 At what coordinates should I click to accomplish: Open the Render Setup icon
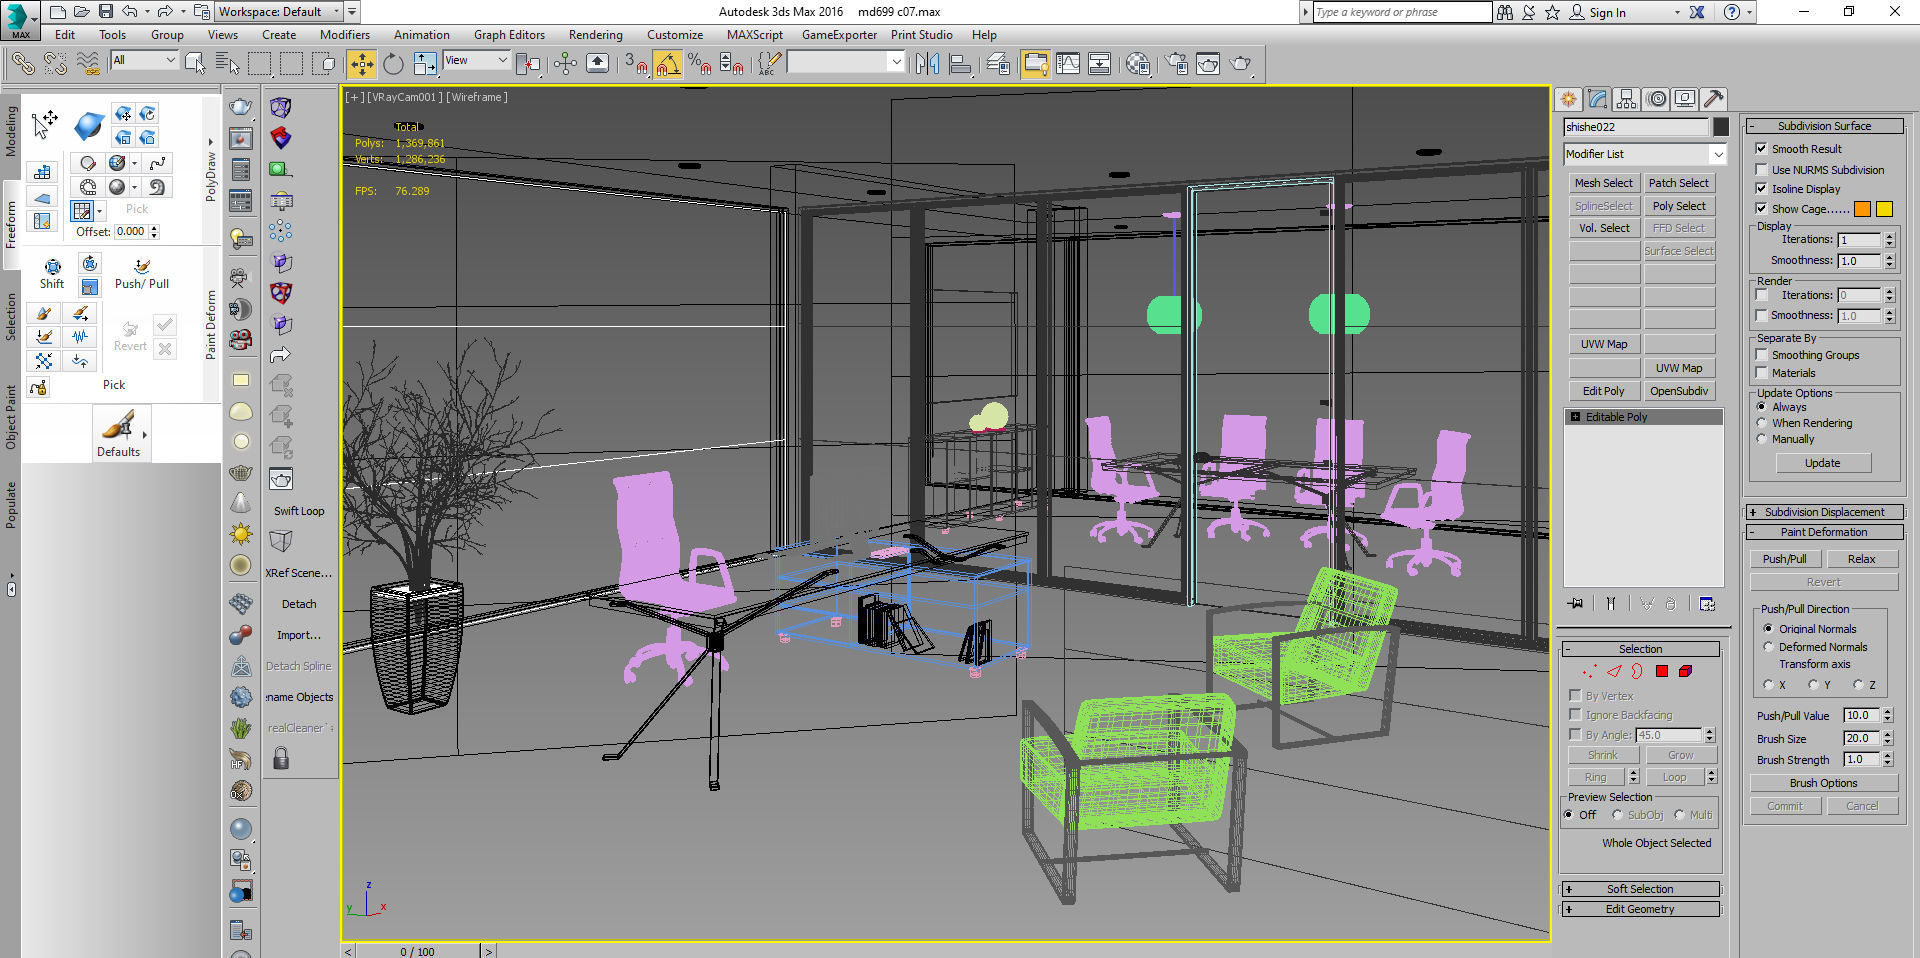pos(1176,64)
